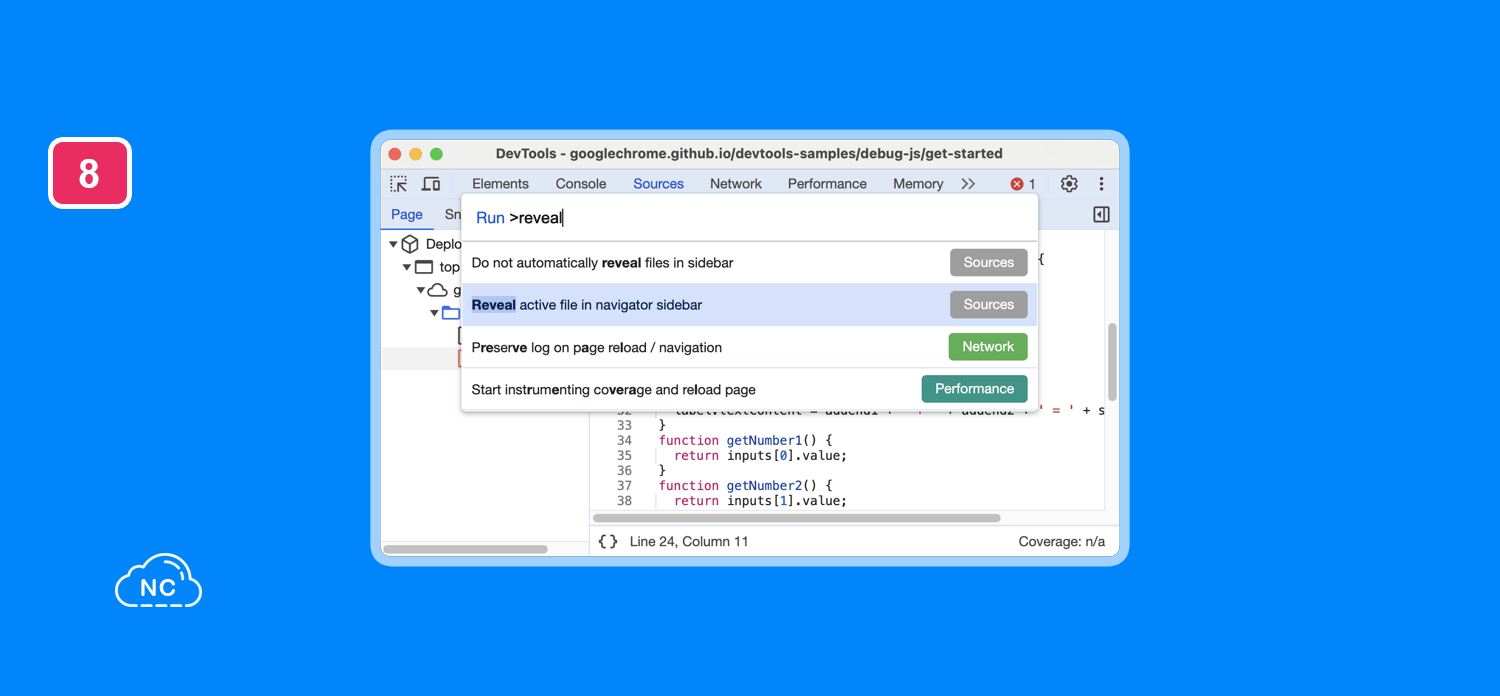Click the Sources badge on first command row

(988, 263)
